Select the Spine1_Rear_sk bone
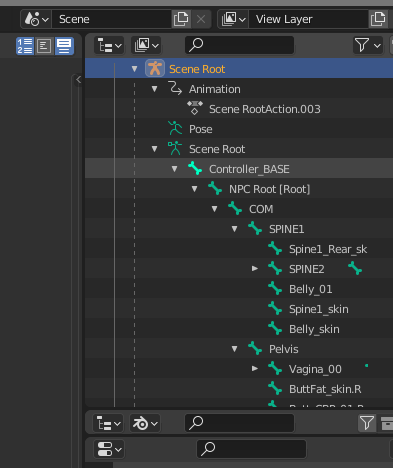 [328, 249]
